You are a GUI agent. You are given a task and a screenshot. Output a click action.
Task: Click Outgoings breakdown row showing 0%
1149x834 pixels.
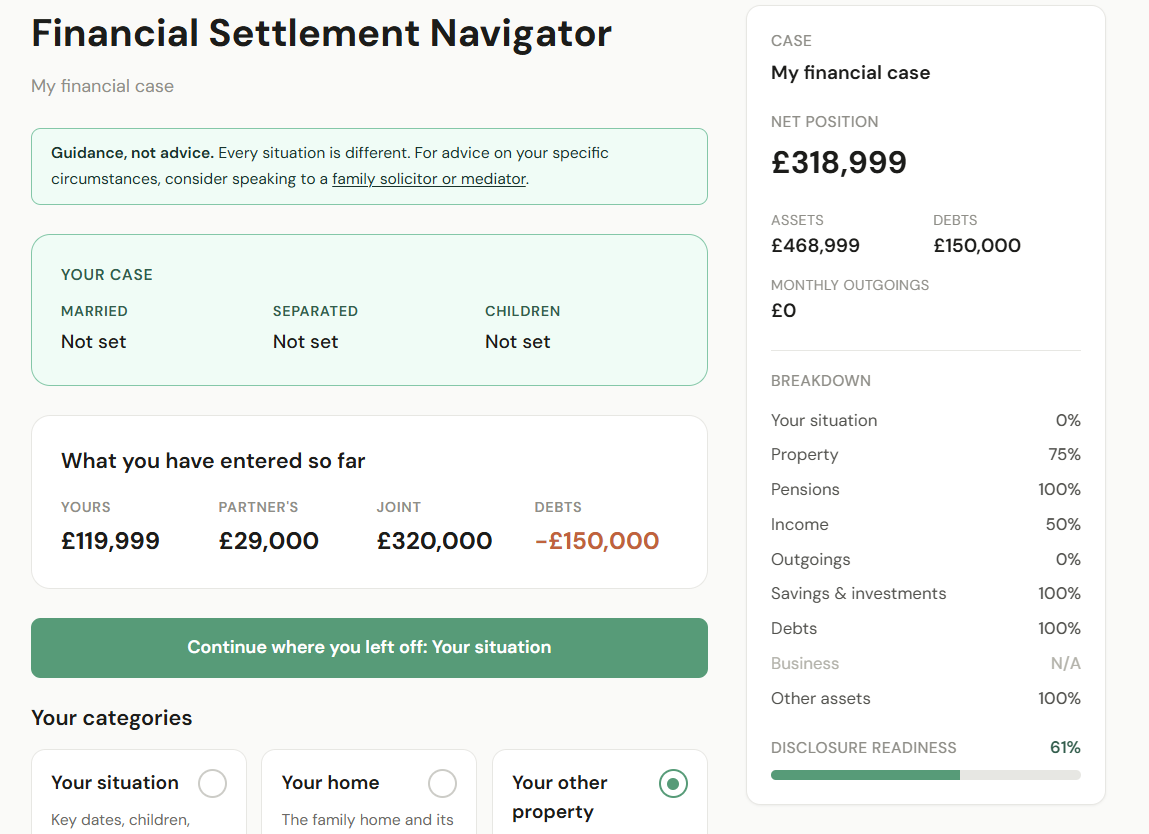(925, 560)
